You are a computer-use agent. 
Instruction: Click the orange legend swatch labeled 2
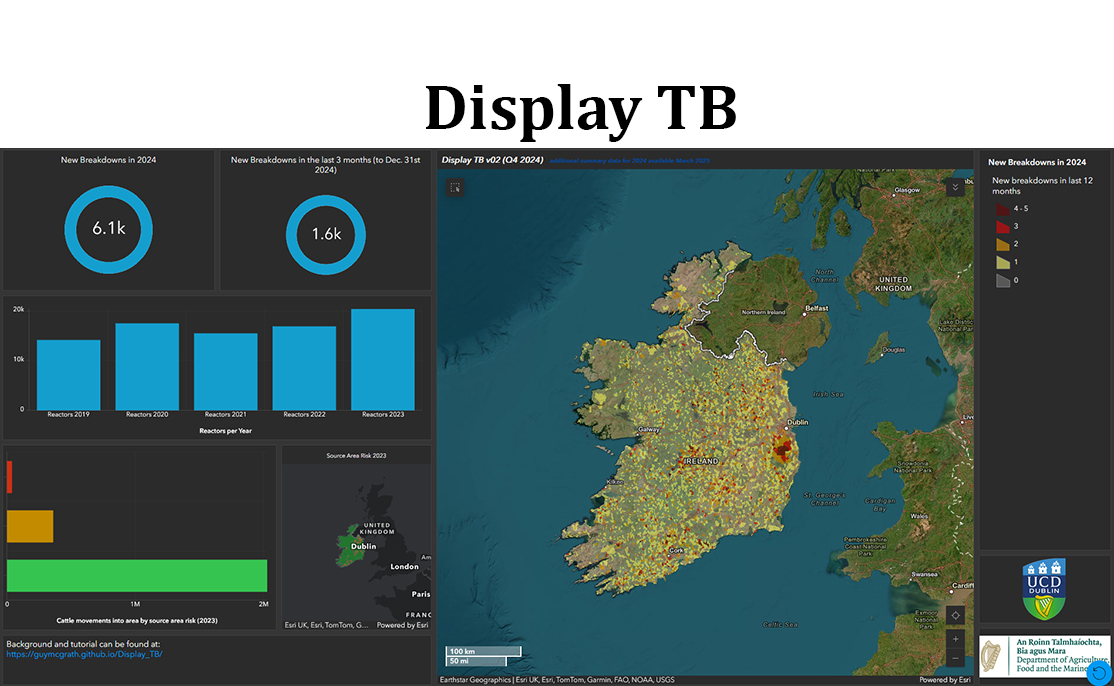1002,244
